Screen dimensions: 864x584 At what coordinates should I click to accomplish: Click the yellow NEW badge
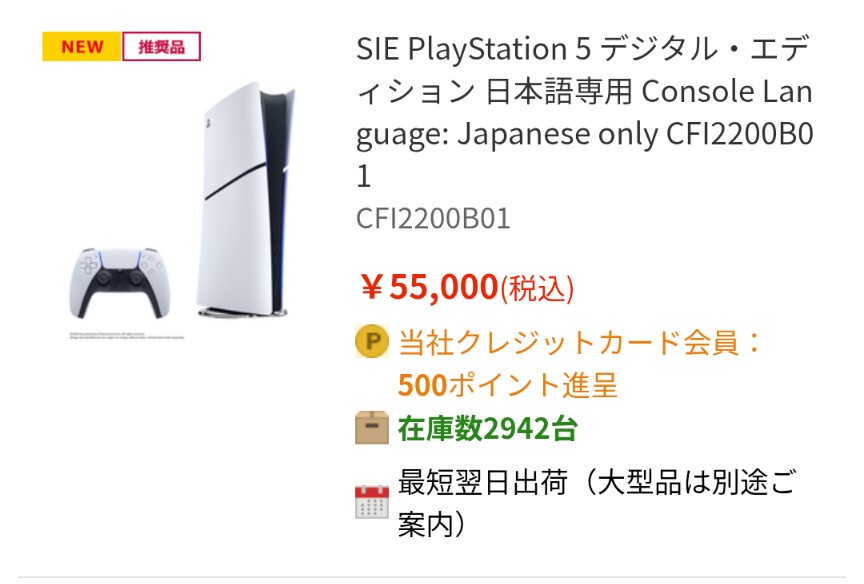coord(81,47)
